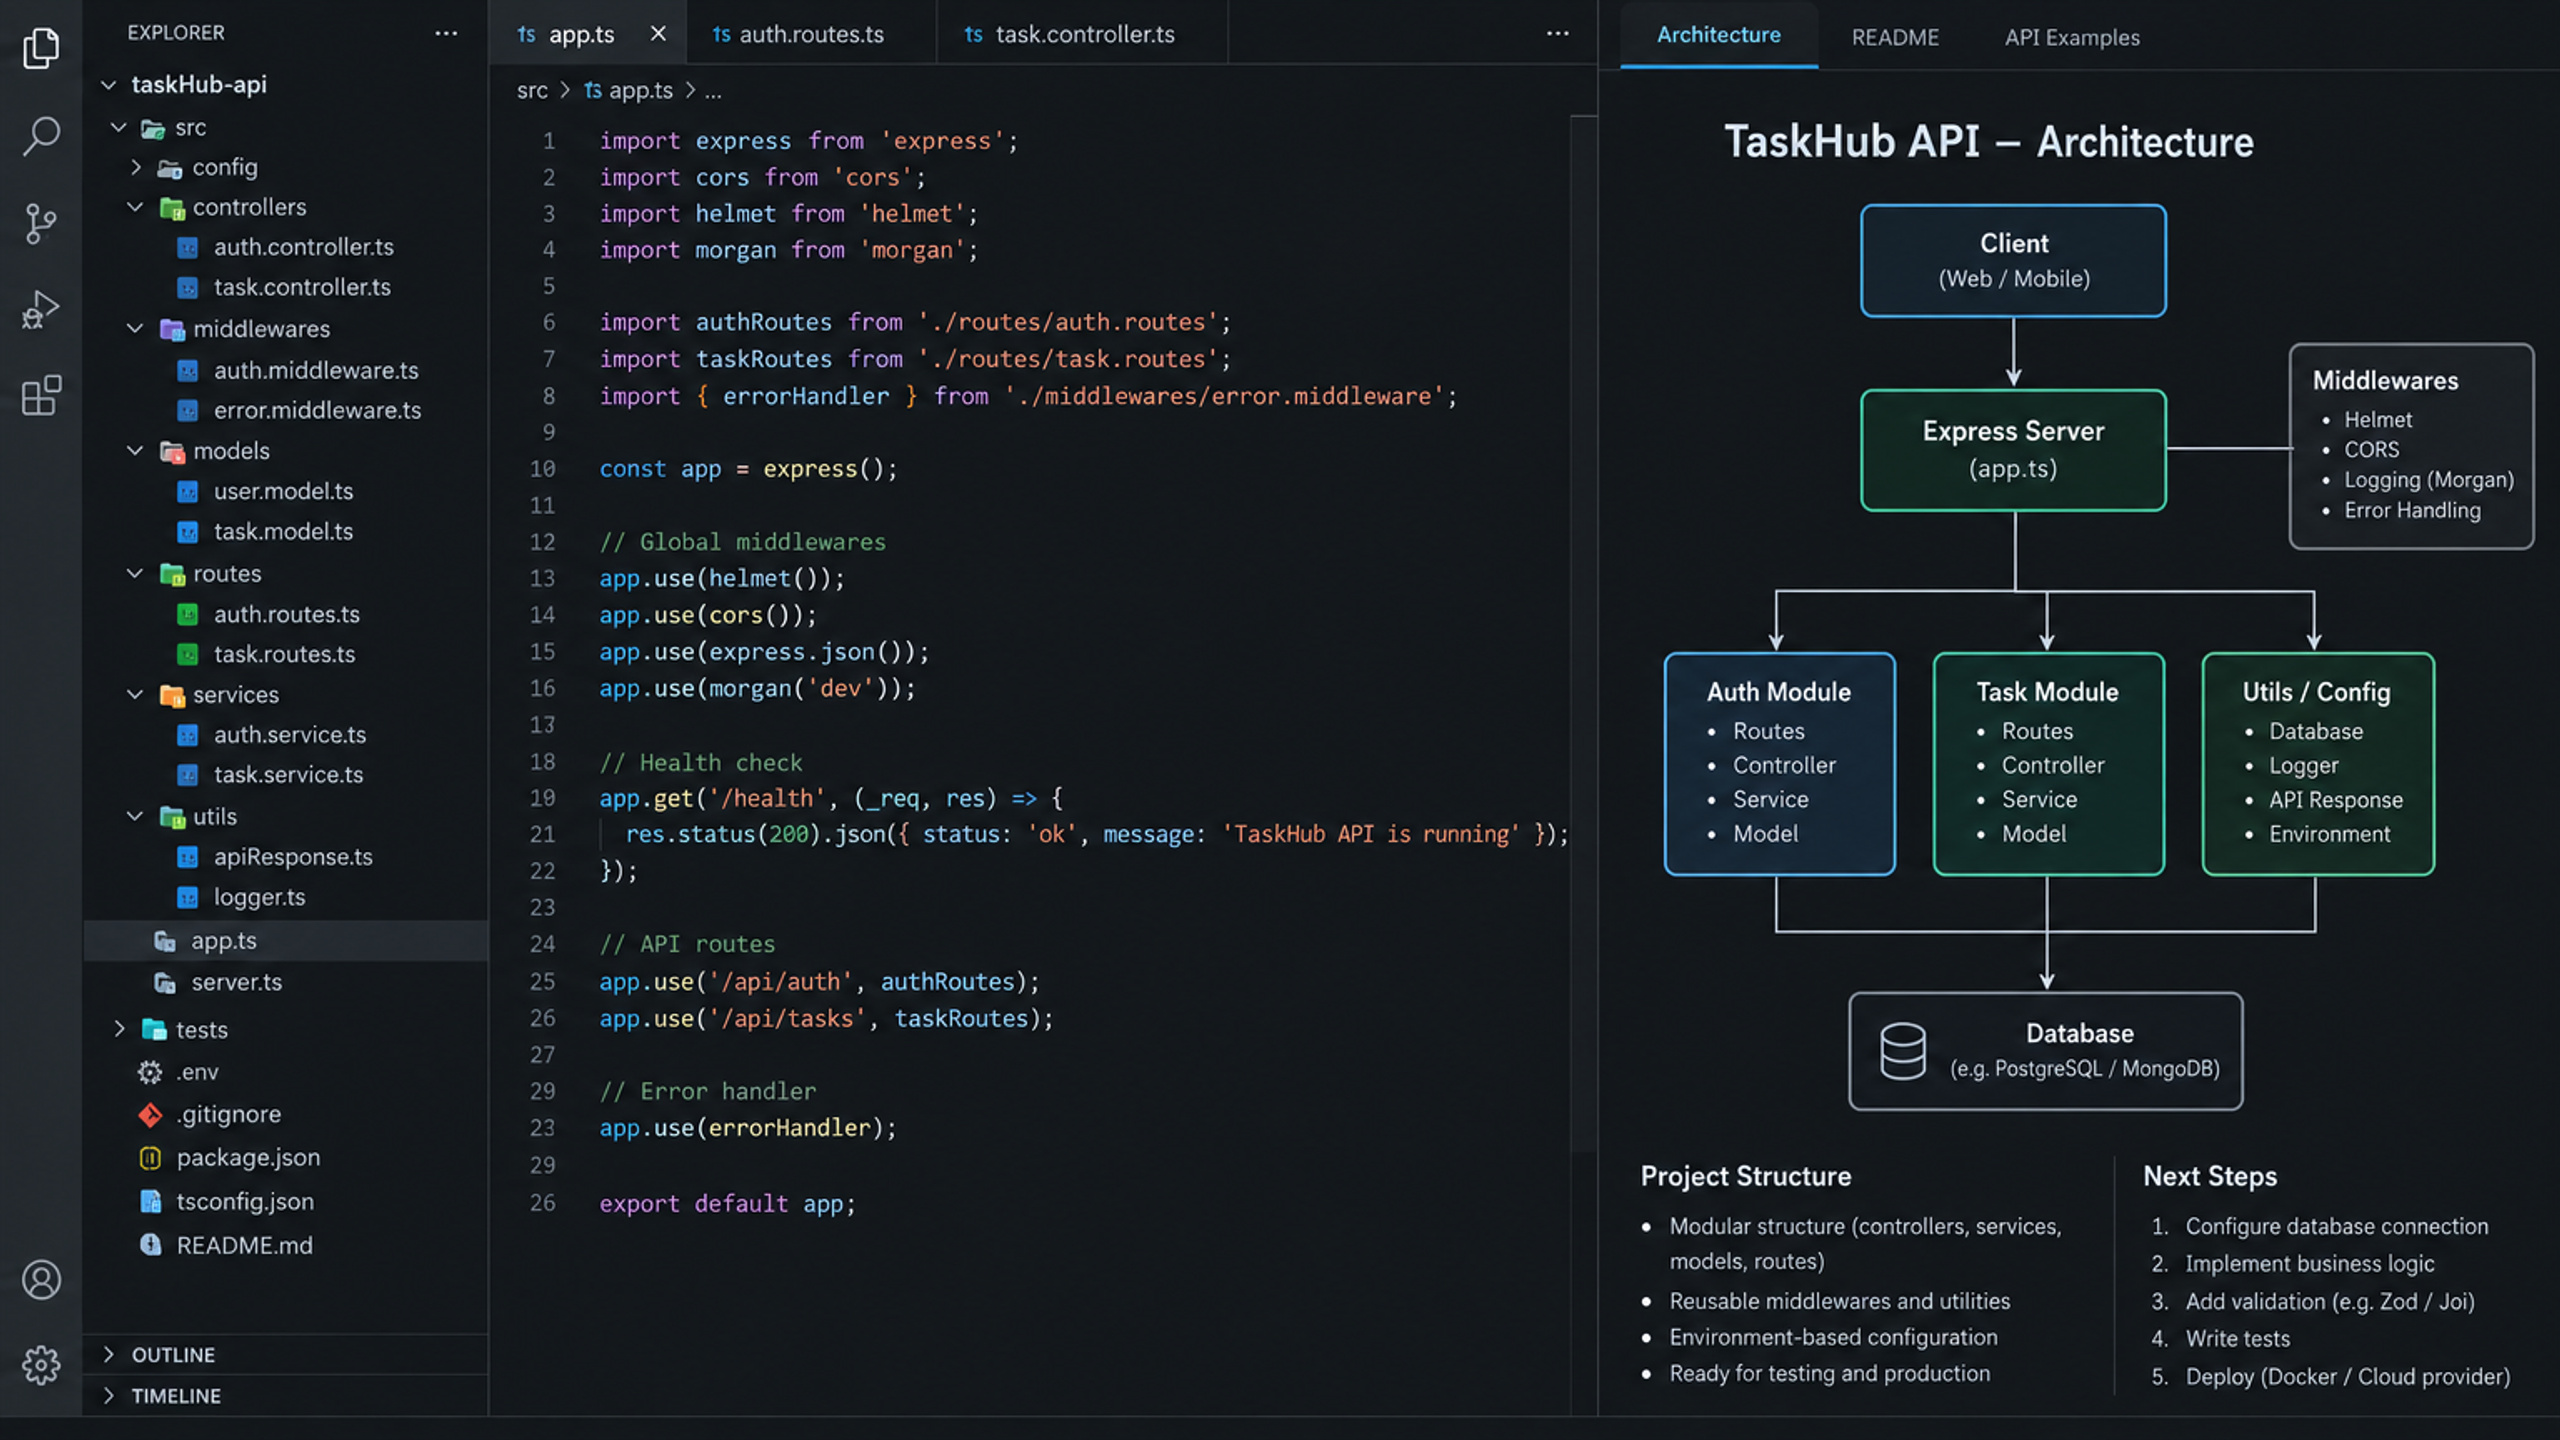
Task: Click the app.ts breadcrumb segment
Action: tap(640, 91)
